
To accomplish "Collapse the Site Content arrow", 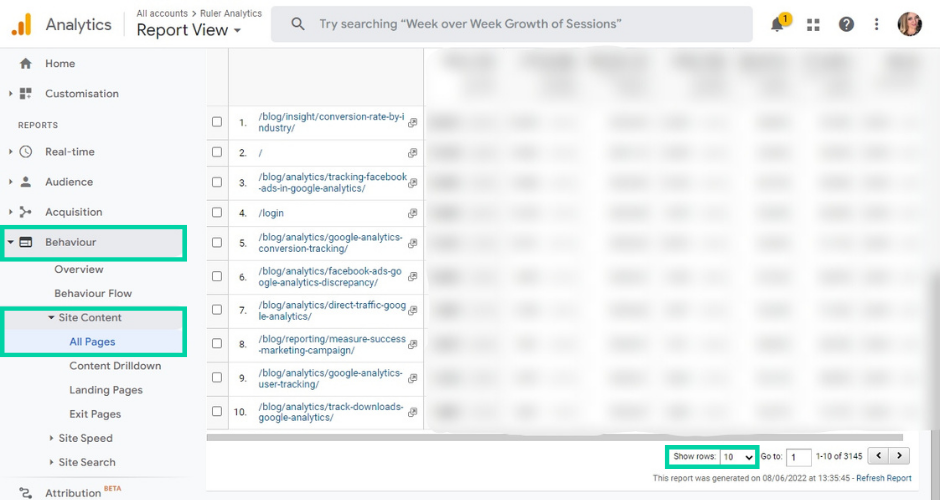I will point(51,318).
